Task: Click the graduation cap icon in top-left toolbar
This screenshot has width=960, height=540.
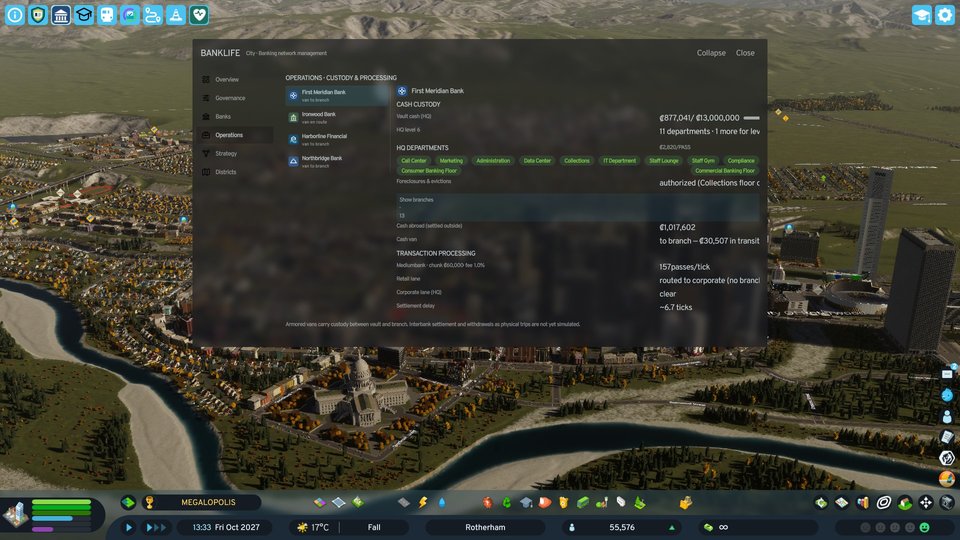Action: [x=84, y=15]
